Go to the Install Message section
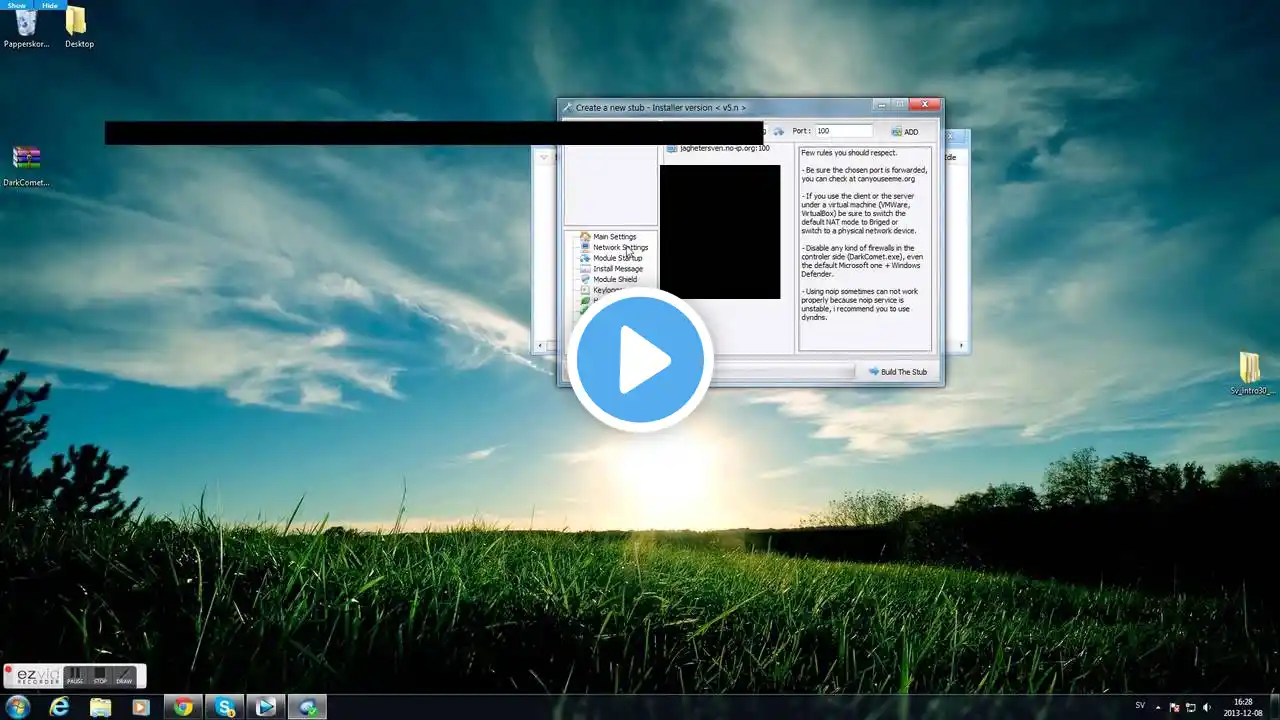Viewport: 1280px width, 720px height. tap(617, 269)
